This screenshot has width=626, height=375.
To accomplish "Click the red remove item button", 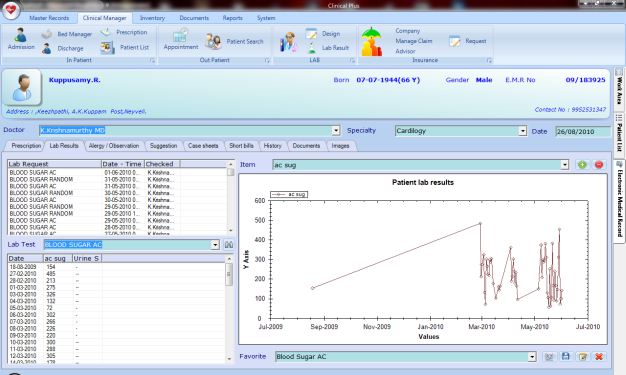I will pyautogui.click(x=599, y=165).
